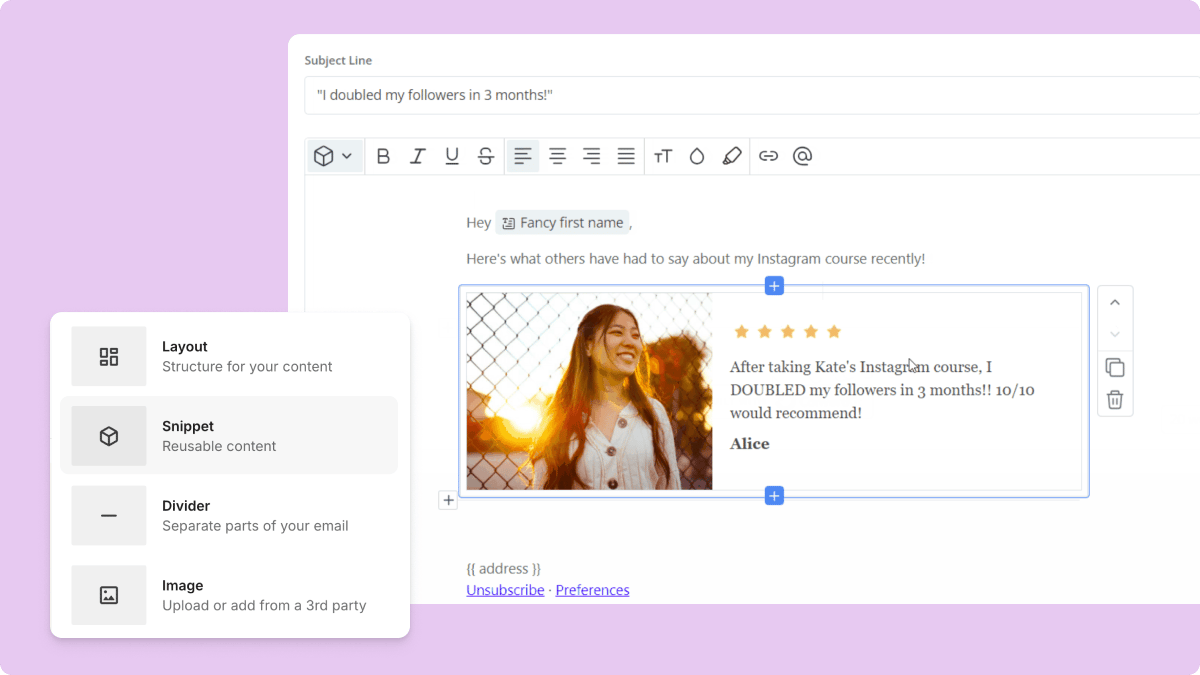Duplicate the testimonial block

click(1115, 367)
